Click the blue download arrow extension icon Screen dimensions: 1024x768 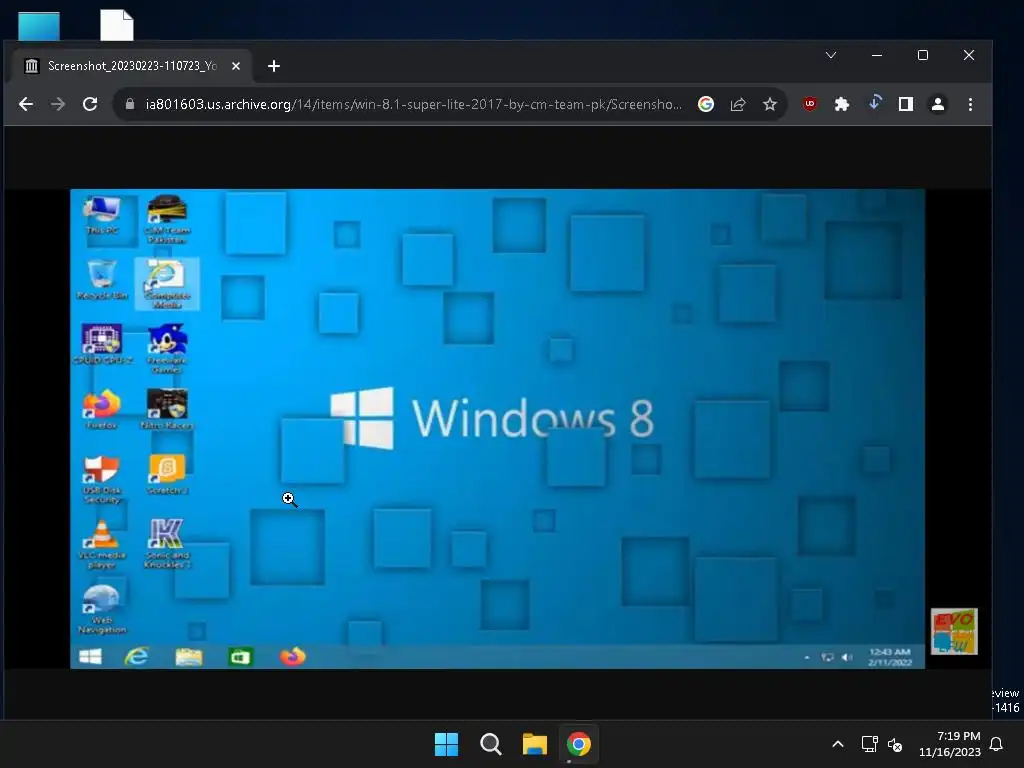coord(874,103)
